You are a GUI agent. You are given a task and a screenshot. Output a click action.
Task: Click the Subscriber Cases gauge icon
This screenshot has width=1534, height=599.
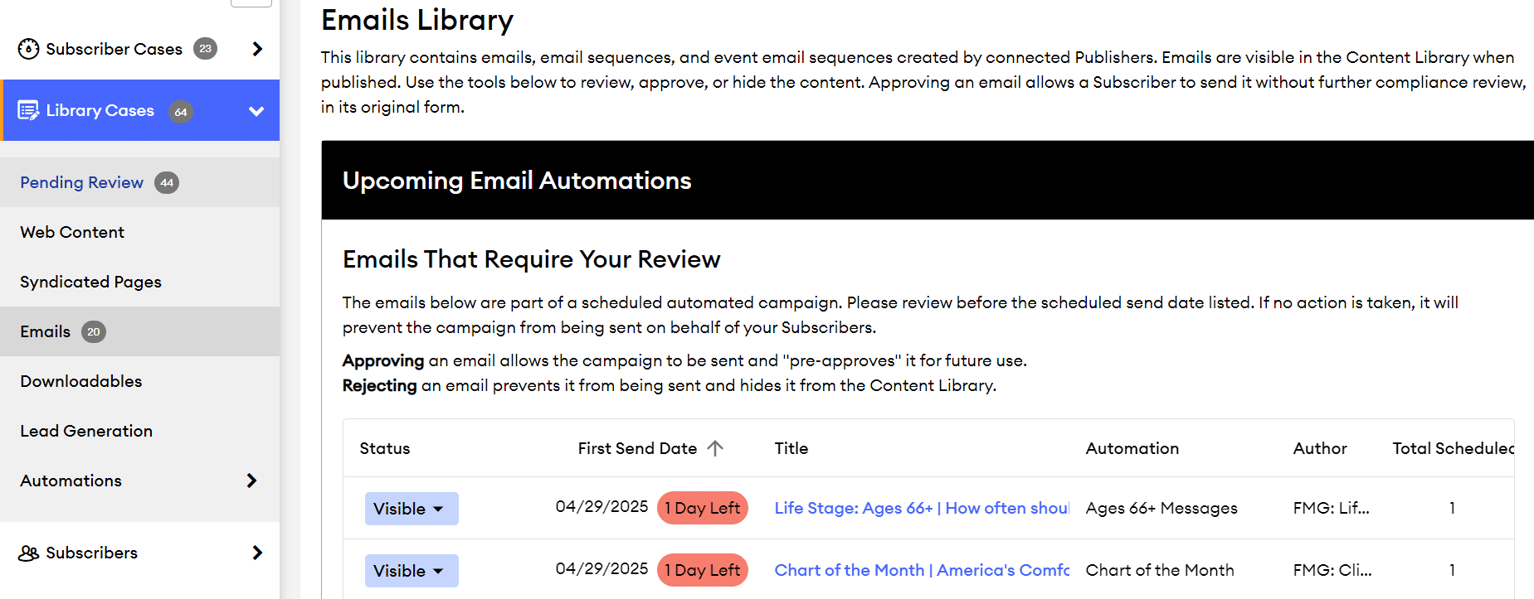point(29,48)
